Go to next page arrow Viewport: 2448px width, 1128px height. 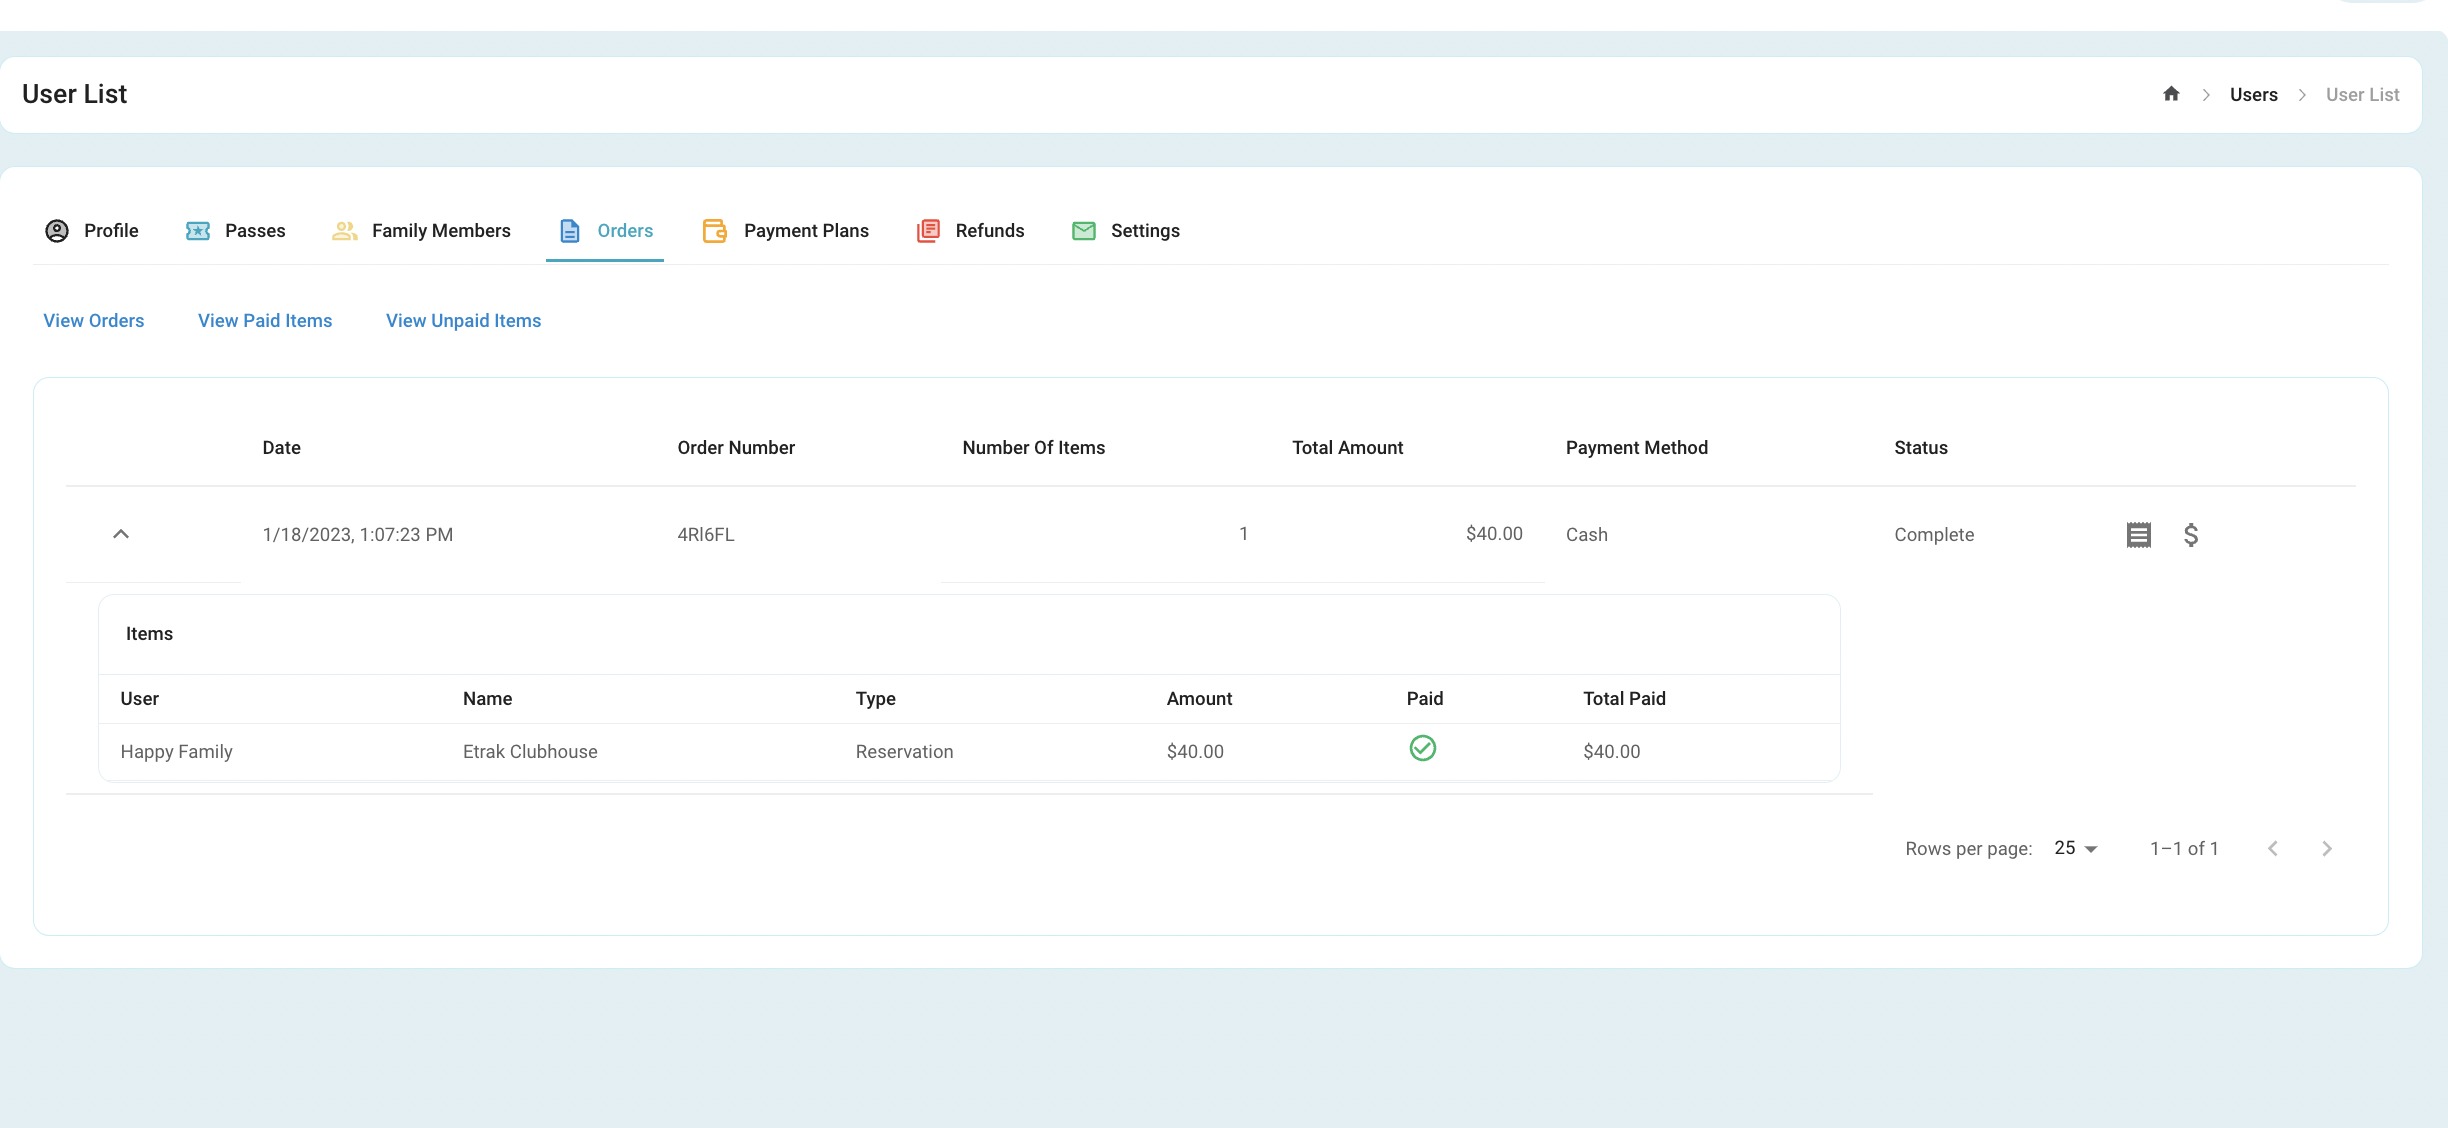2327,849
